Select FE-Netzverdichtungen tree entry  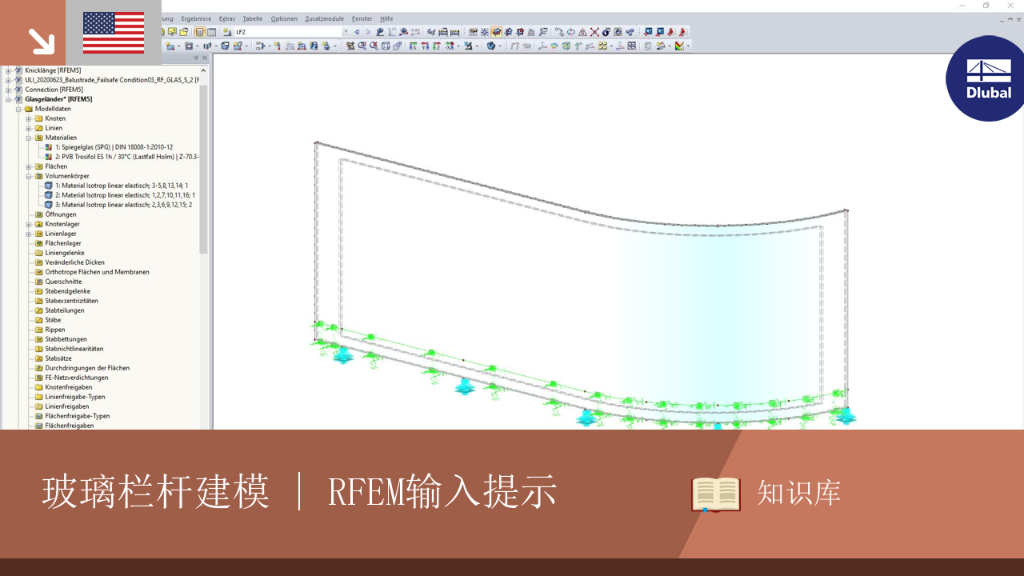[76, 377]
